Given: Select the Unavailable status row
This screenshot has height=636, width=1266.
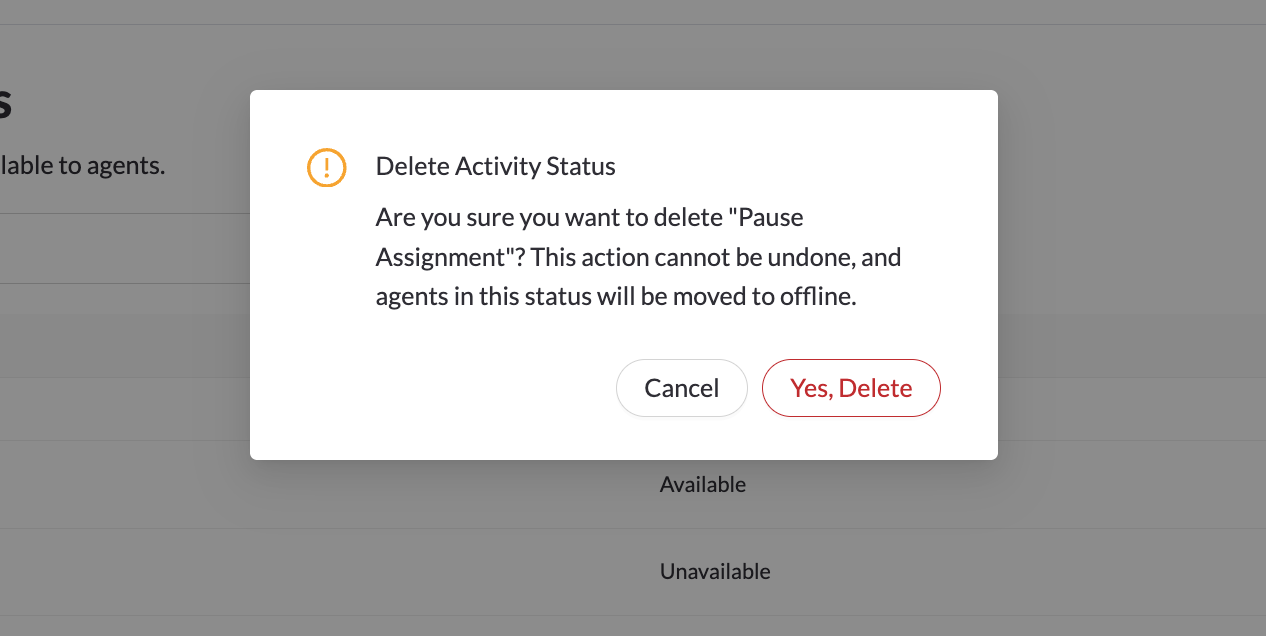Looking at the screenshot, I should [x=714, y=572].
